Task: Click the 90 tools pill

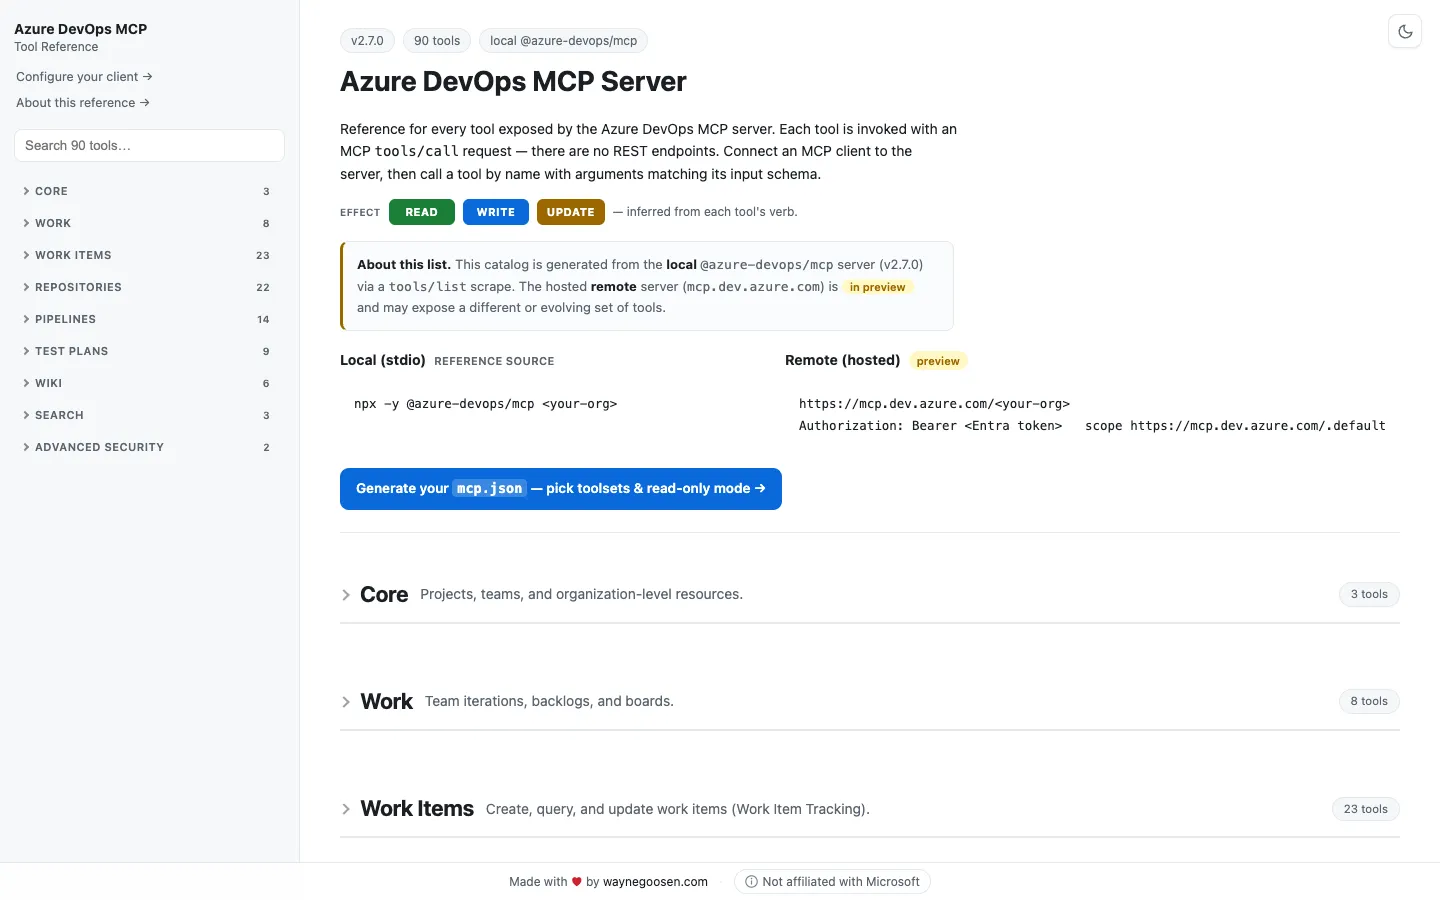Action: (x=437, y=41)
